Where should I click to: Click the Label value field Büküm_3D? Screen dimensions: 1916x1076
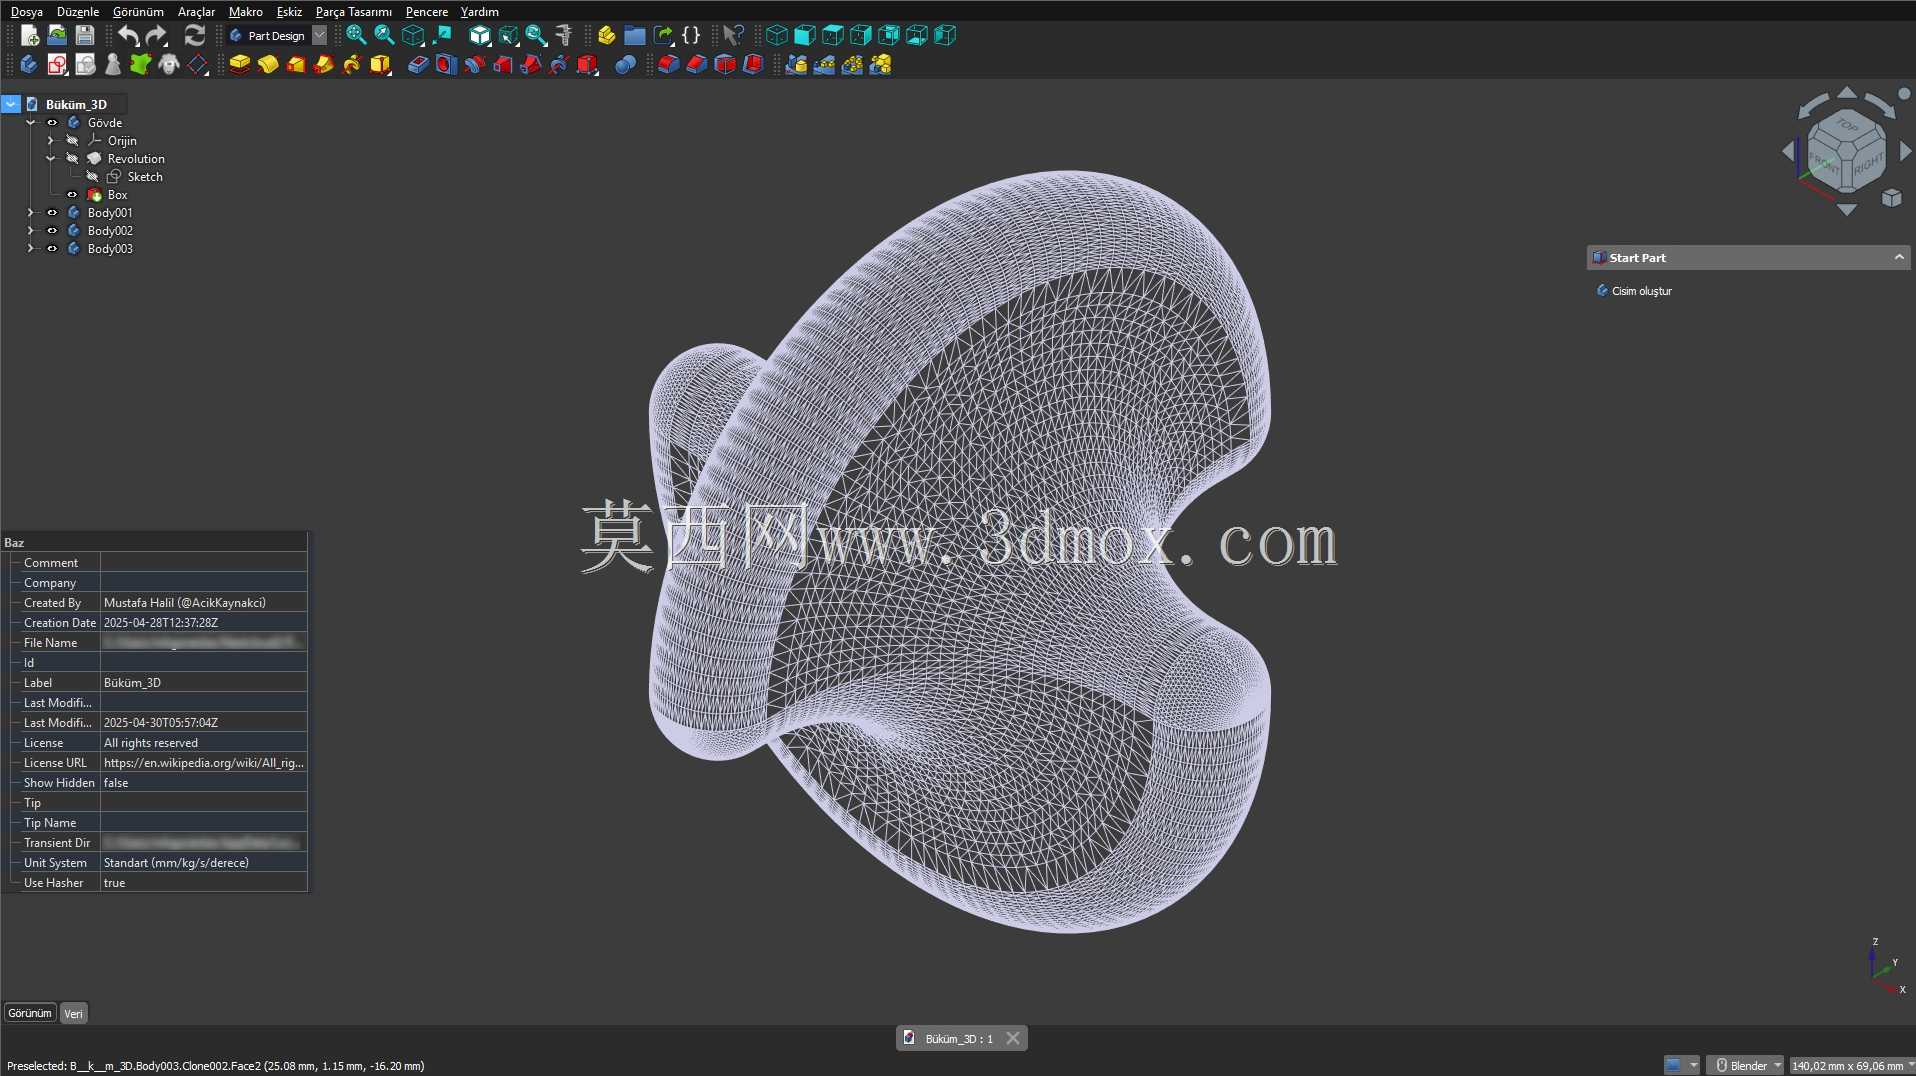click(204, 683)
